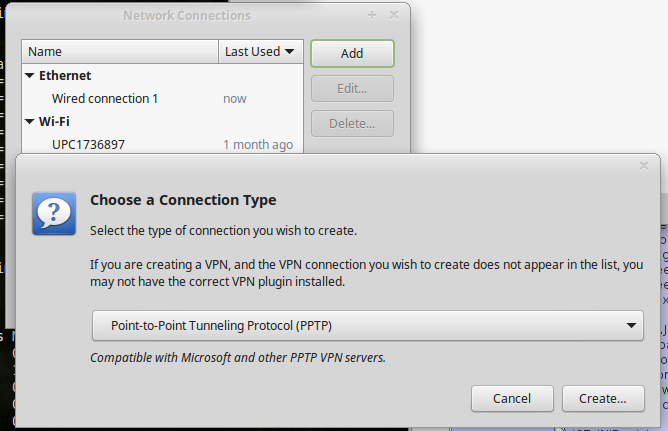Click the Network Connections title bar
This screenshot has width=668, height=431.
tap(187, 16)
